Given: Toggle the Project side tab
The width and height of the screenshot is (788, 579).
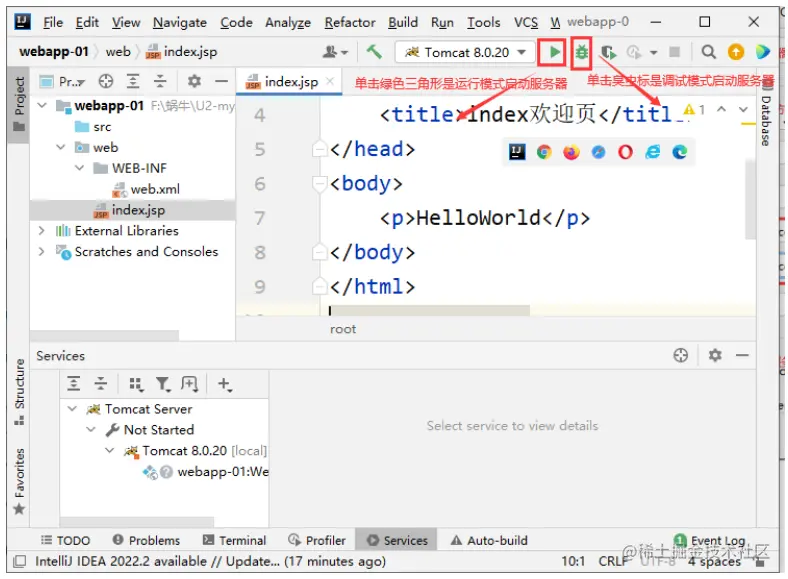Looking at the screenshot, I should (19, 103).
